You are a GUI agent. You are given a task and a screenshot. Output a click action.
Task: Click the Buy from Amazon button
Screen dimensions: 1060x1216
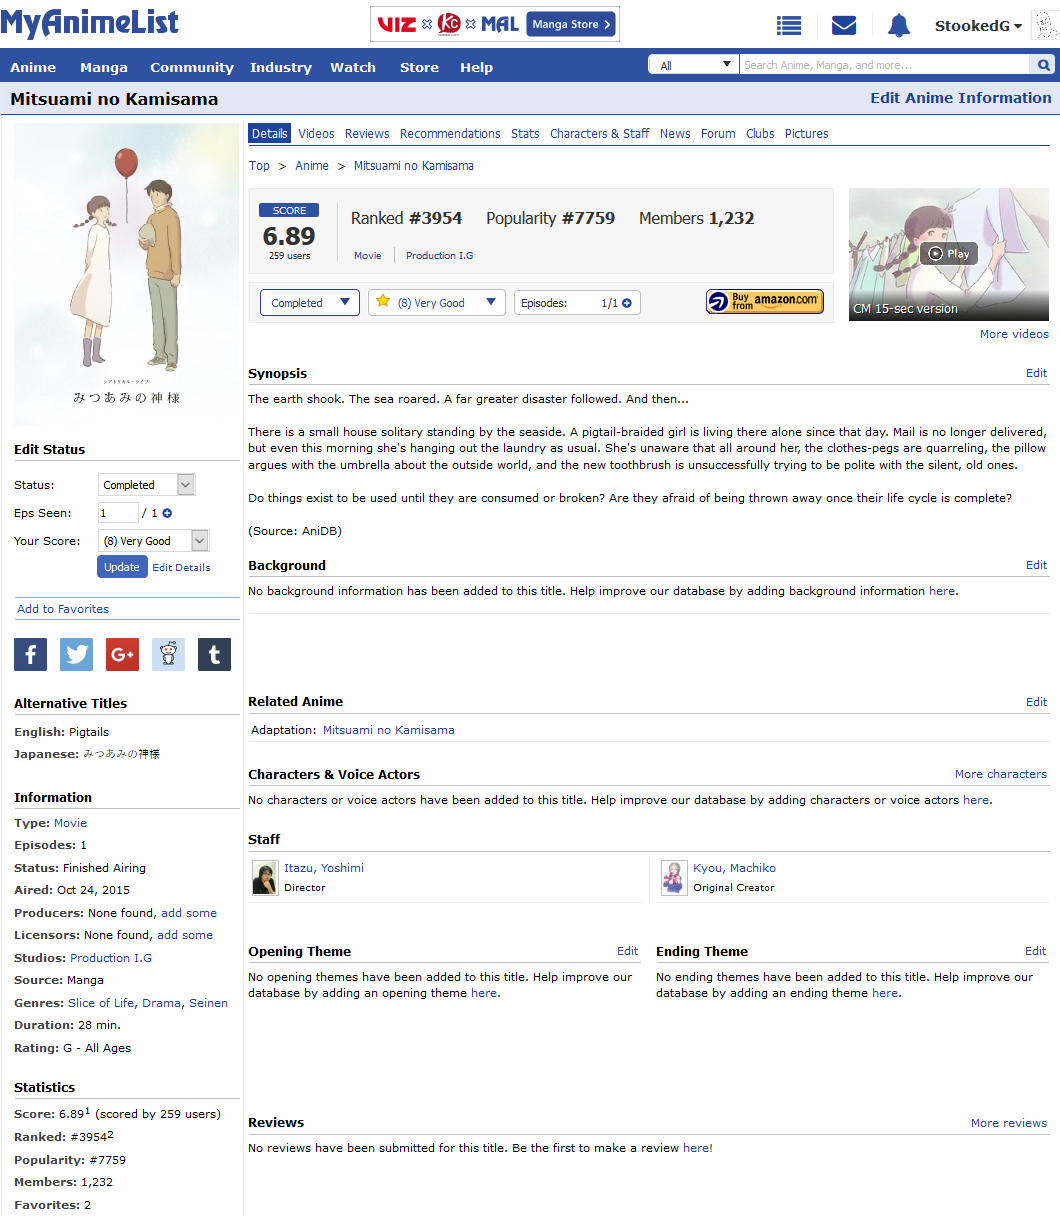(x=765, y=302)
